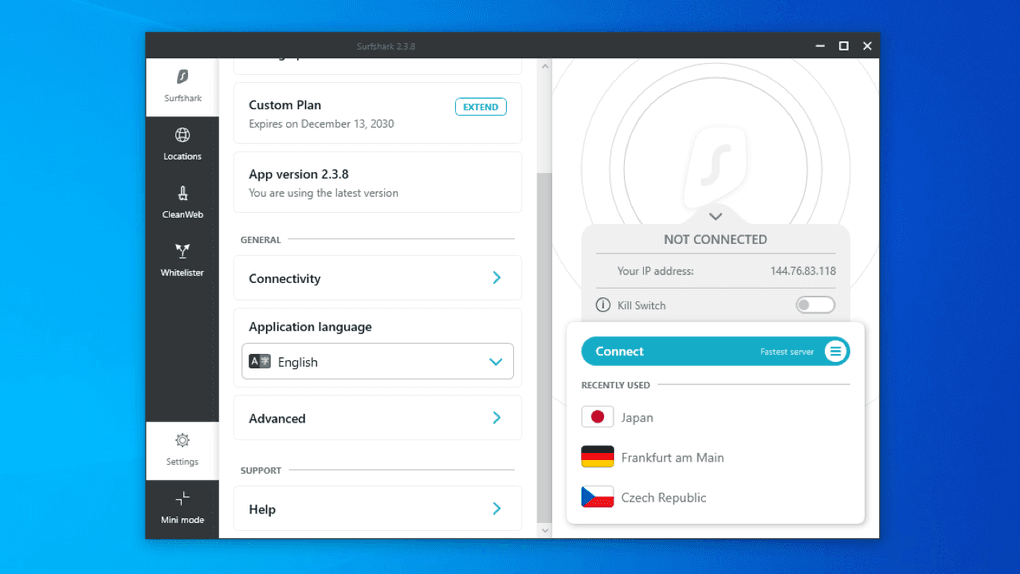Open the Help row
1020x574 pixels.
point(377,508)
